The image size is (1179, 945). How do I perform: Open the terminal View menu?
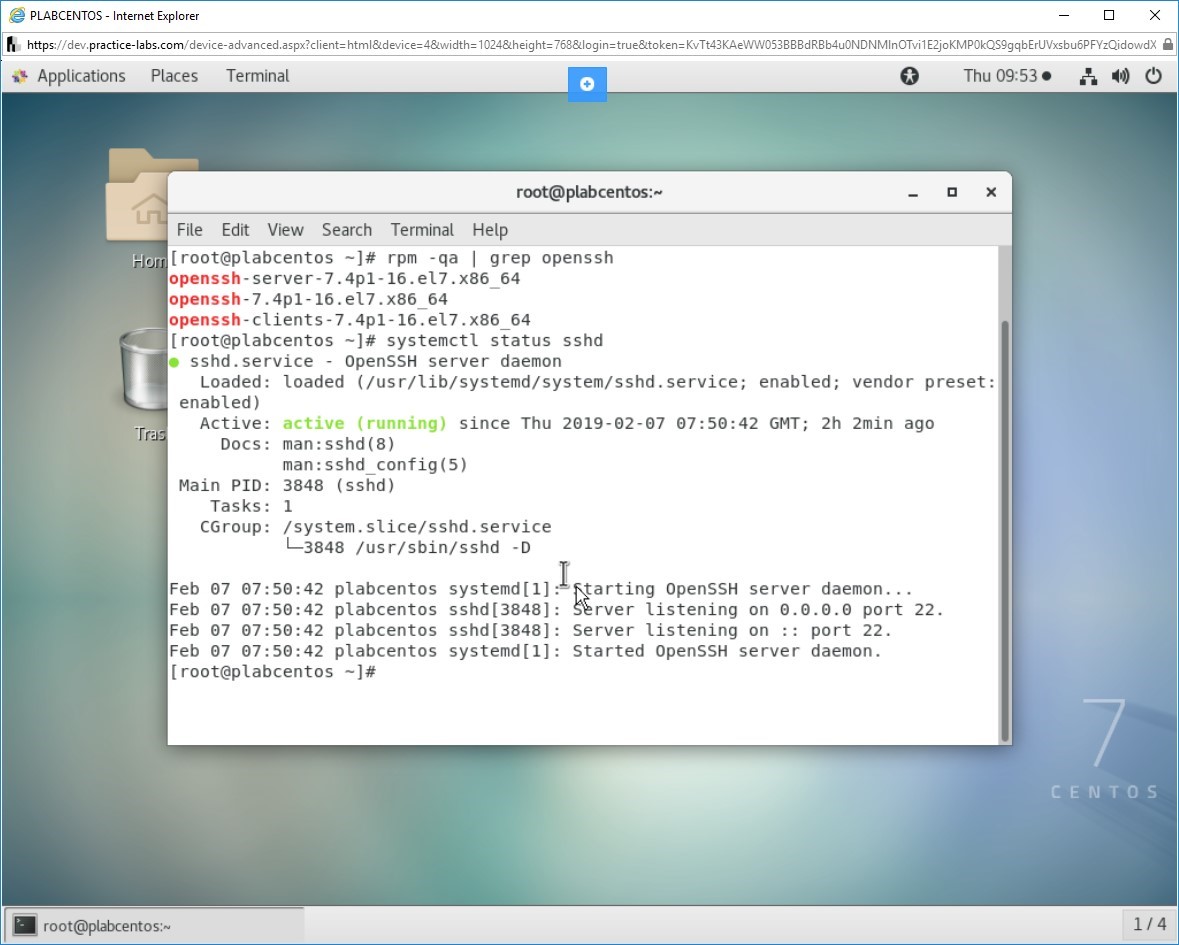coord(285,230)
